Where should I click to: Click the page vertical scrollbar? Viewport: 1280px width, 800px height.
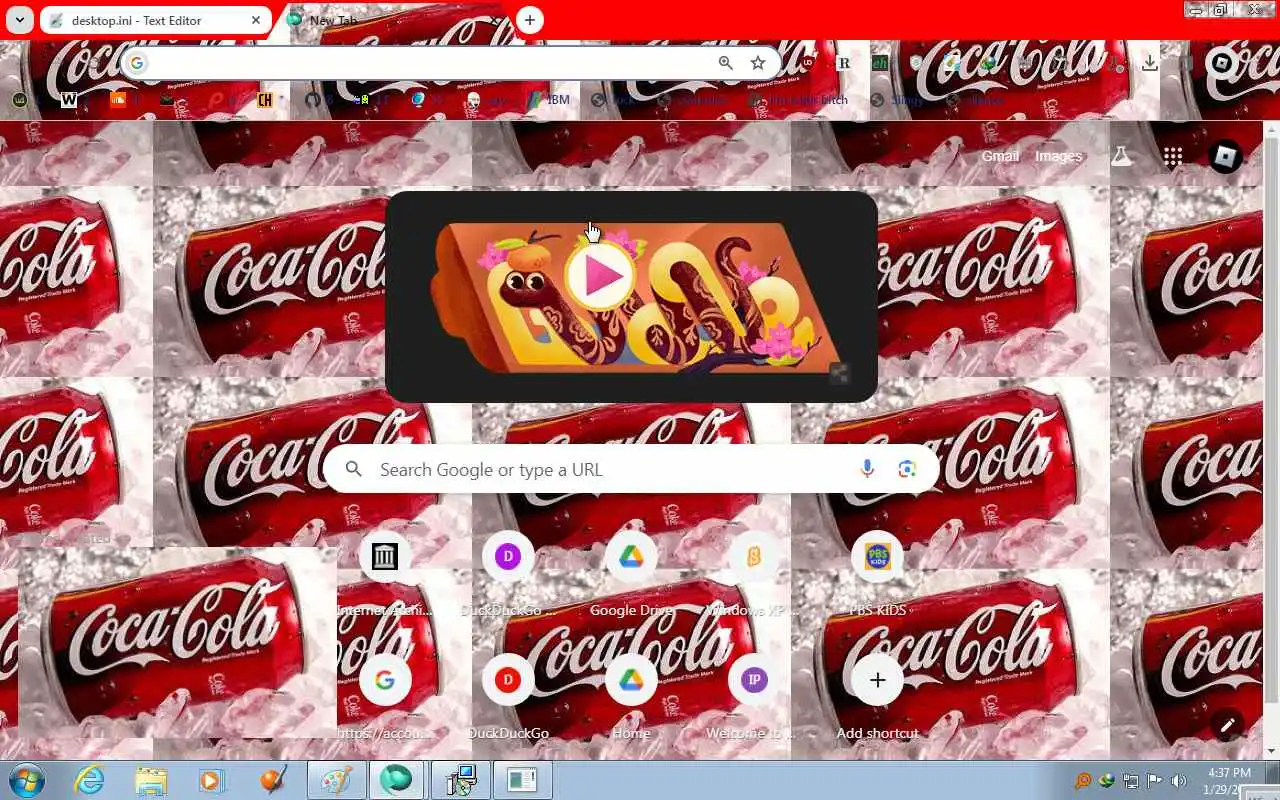1272,440
